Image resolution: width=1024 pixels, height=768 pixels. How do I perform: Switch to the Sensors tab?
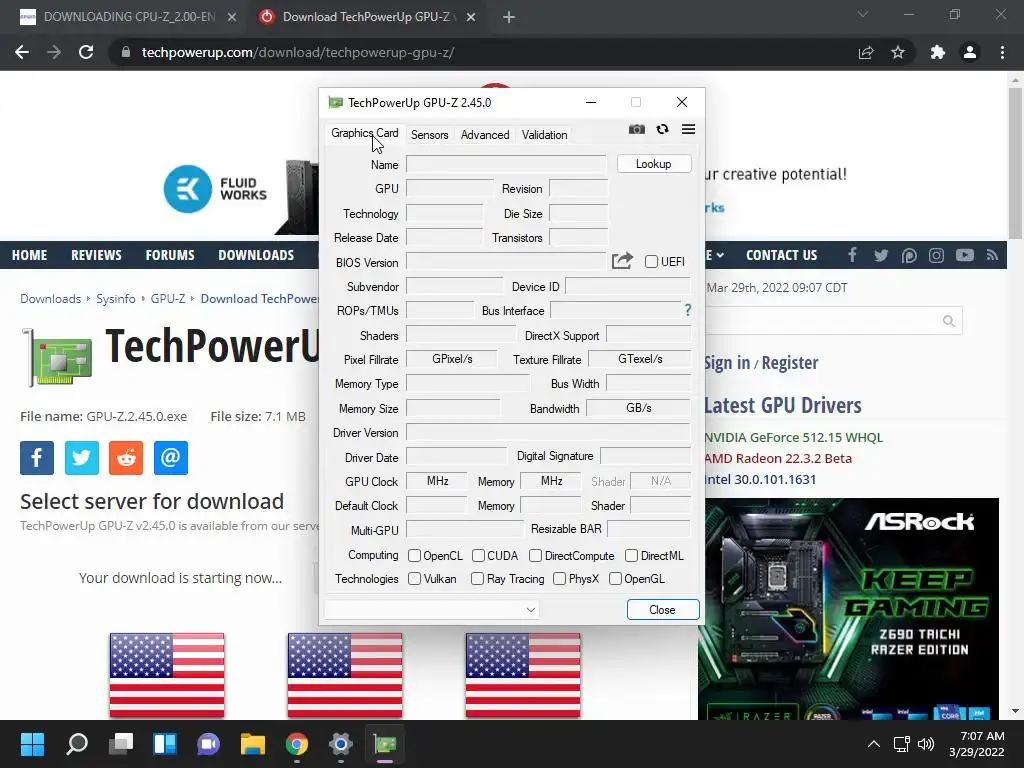[430, 135]
